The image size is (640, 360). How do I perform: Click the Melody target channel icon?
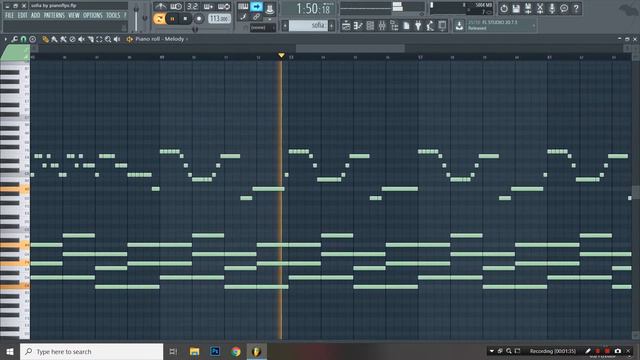click(x=129, y=39)
